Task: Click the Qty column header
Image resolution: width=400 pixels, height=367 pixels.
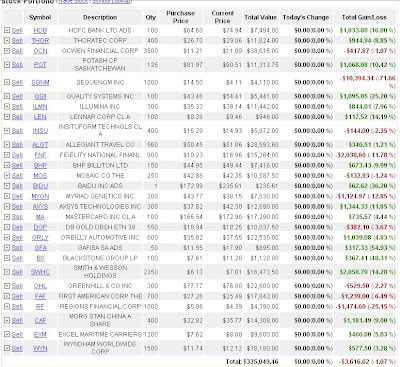Action: pos(151,17)
